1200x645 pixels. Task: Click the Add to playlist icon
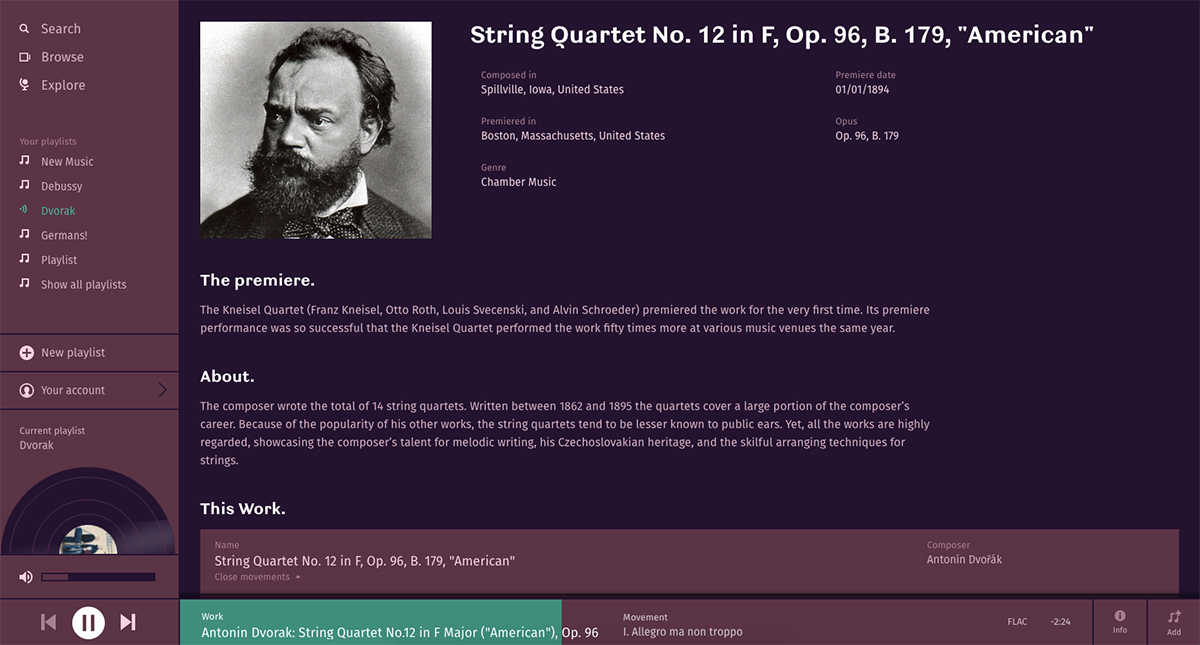(x=1174, y=616)
